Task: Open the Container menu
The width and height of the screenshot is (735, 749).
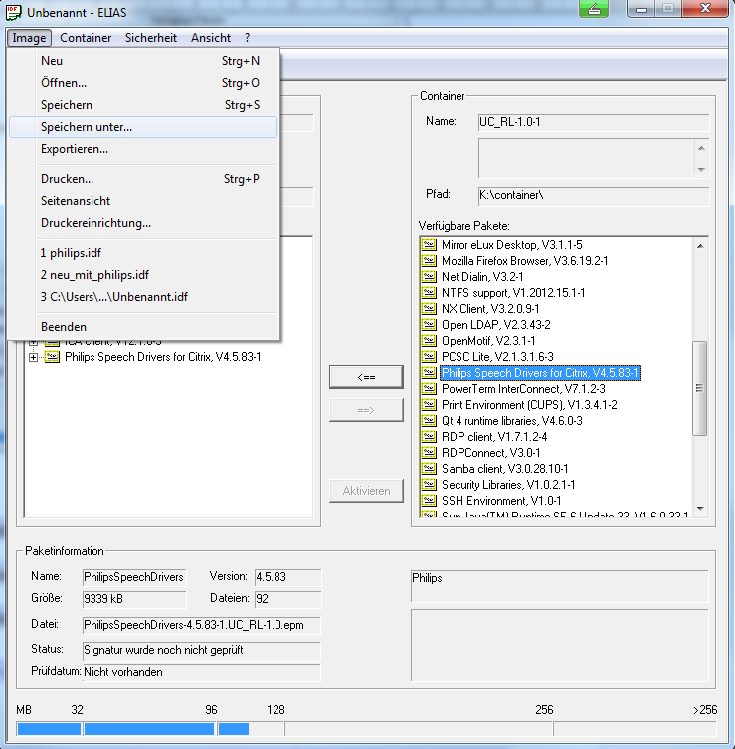Action: 85,38
